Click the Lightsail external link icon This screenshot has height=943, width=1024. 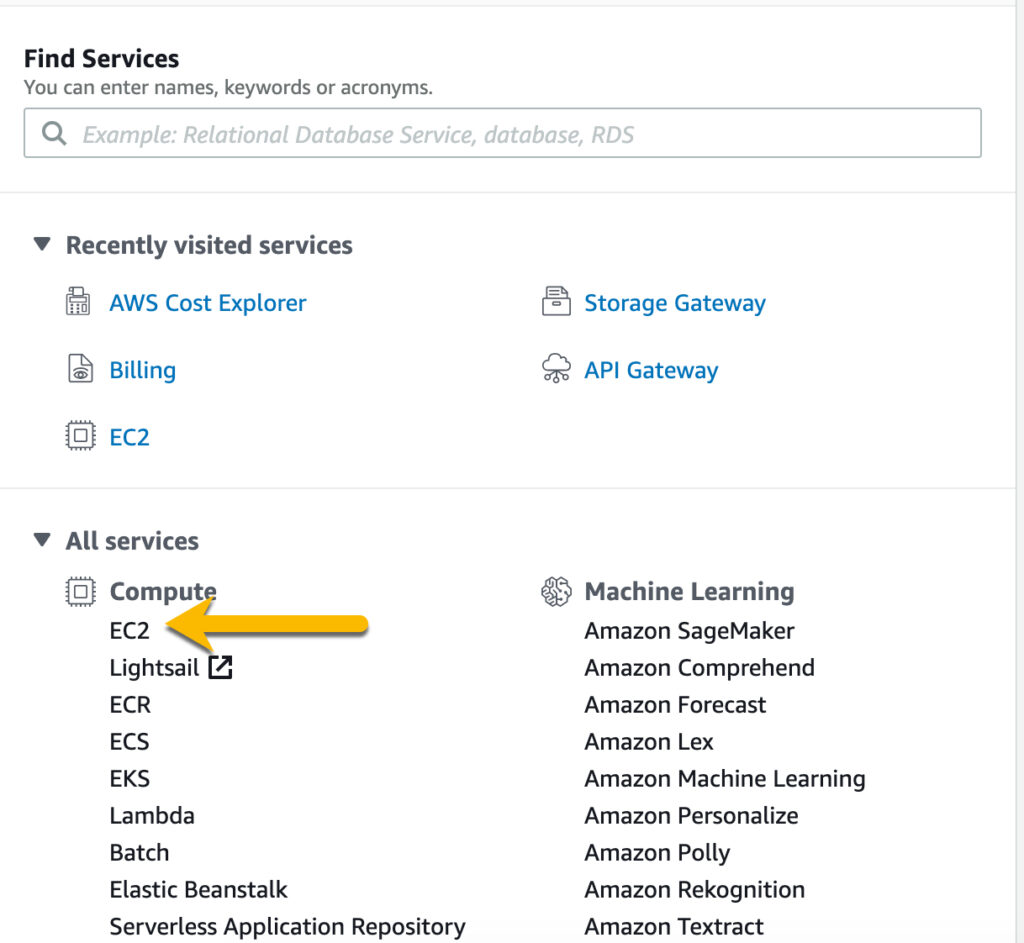(221, 667)
